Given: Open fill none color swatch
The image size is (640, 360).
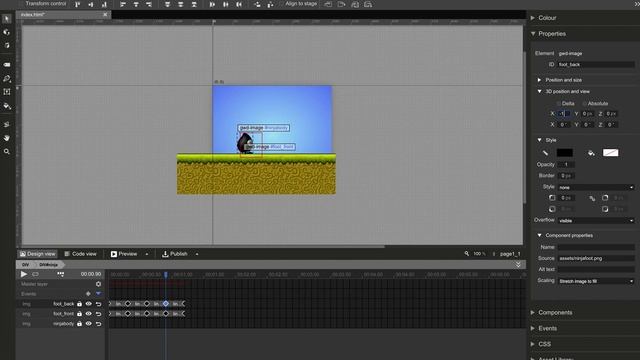Looking at the screenshot, I should pyautogui.click(x=611, y=153).
